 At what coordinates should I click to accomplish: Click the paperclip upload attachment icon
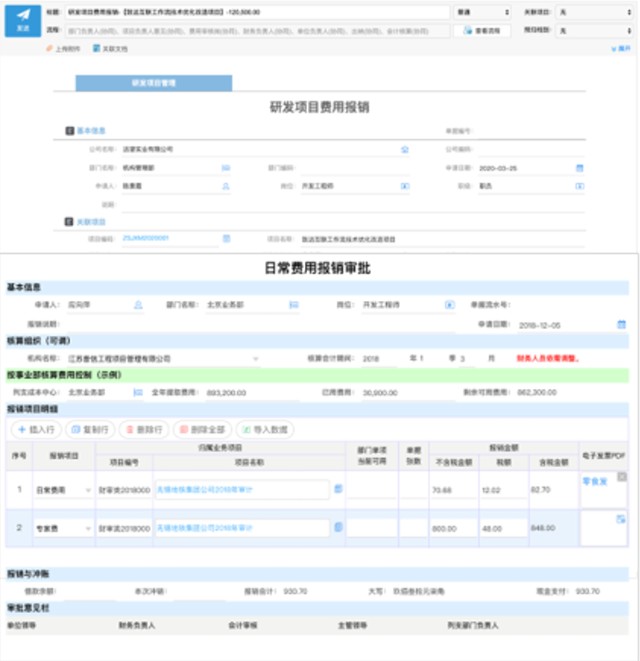point(49,48)
